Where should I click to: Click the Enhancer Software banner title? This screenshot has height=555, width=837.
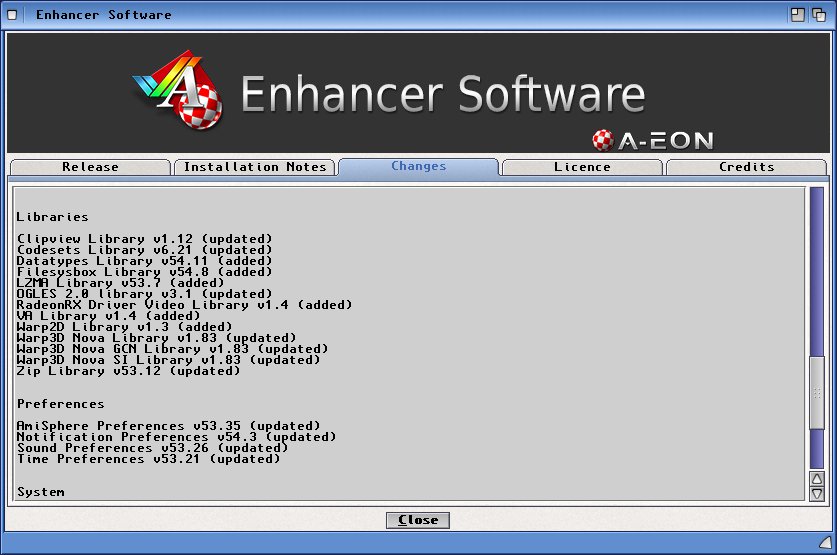[443, 94]
